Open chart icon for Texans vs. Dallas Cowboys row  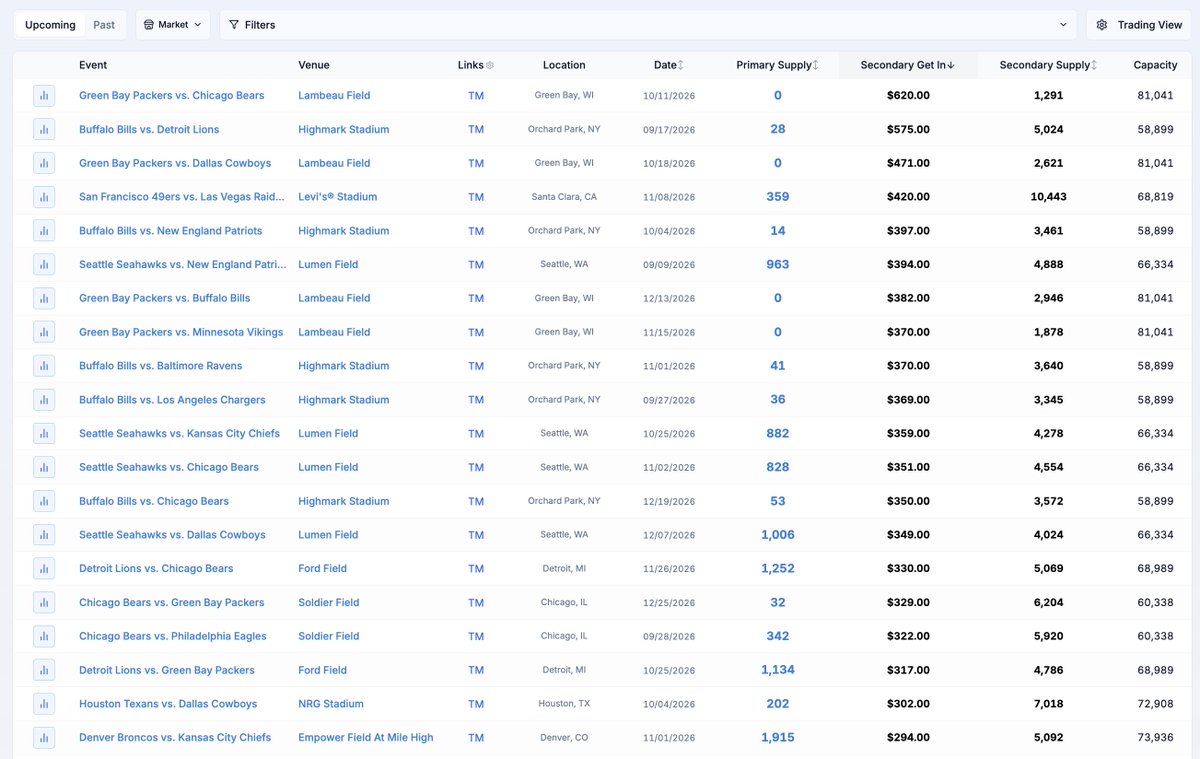point(44,704)
